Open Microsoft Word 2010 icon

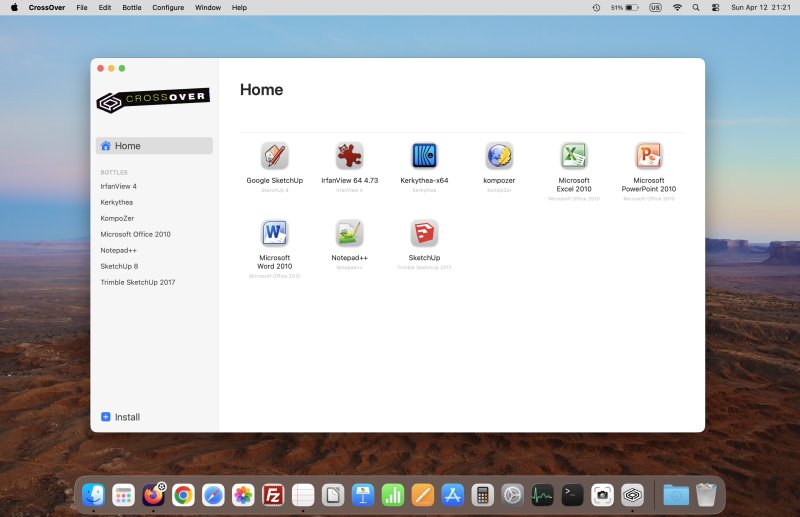[x=274, y=233]
